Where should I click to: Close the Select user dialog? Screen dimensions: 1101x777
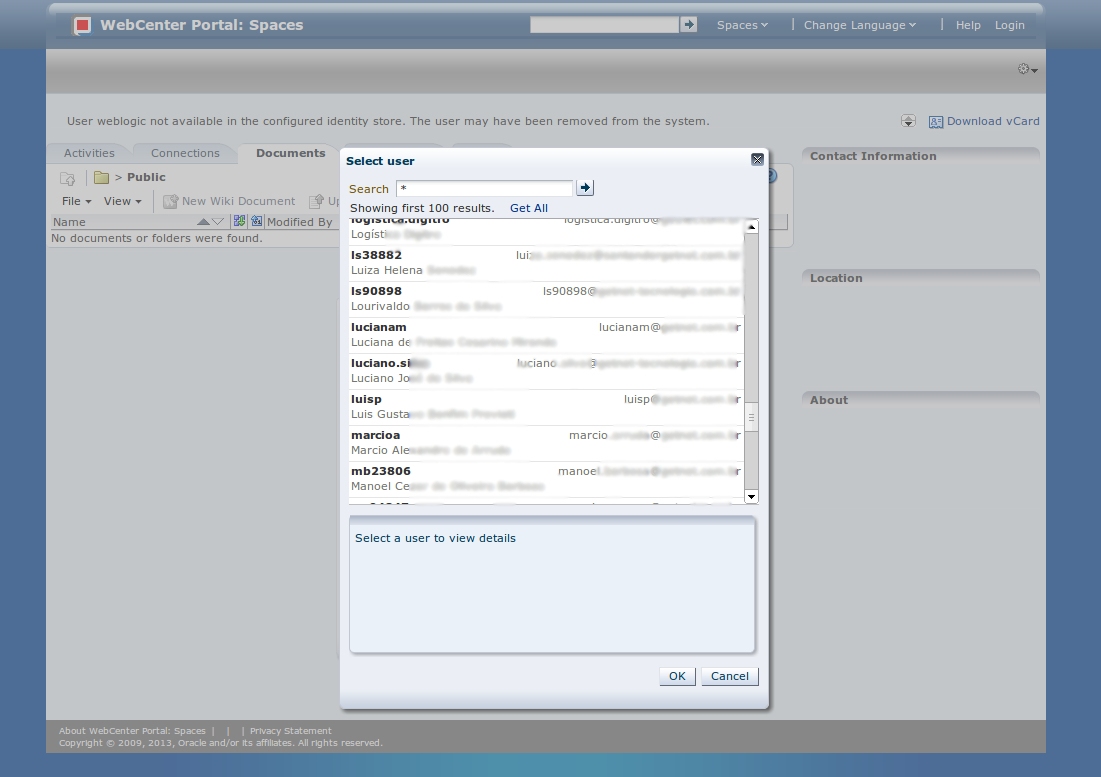[x=757, y=160]
